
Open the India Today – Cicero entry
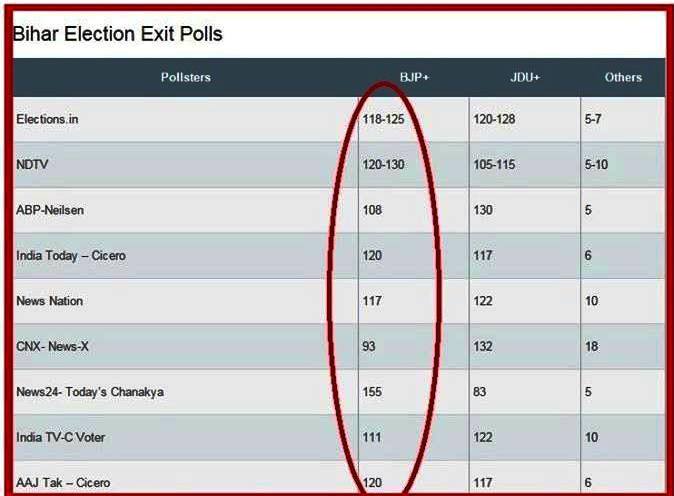pyautogui.click(x=71, y=256)
